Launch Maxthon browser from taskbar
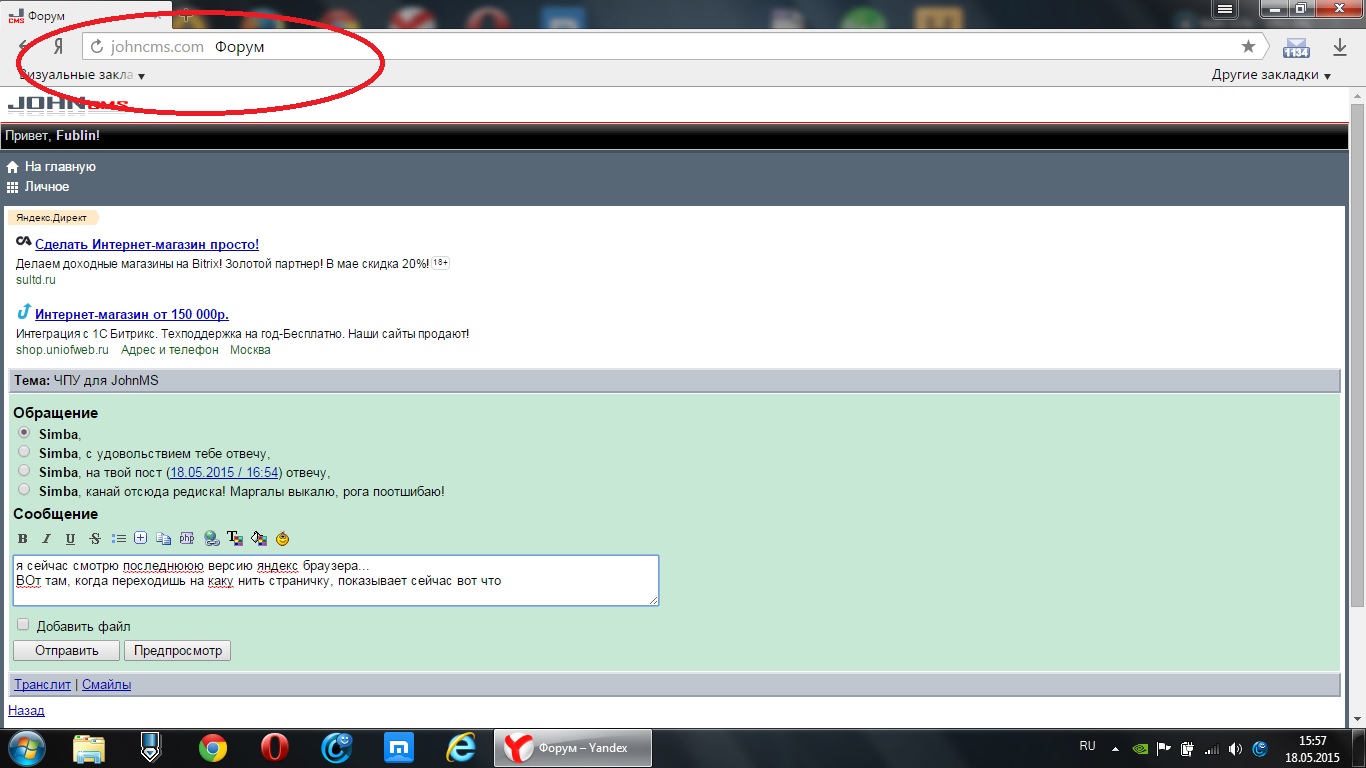Screen dimensions: 1366x768 tap(399, 748)
